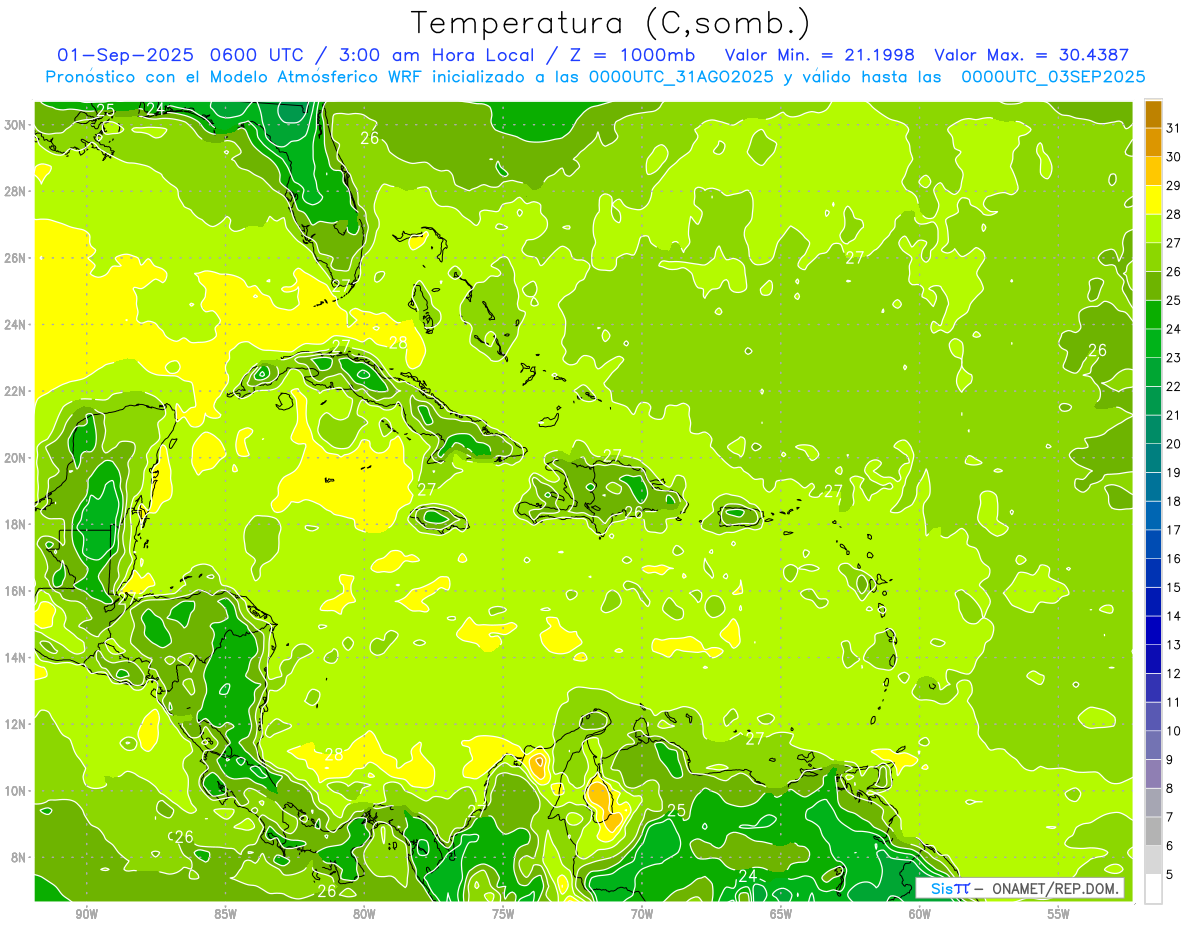Select the "0000UTC_31AGO2025" initialization time
The height and width of the screenshot is (927, 1200).
[x=681, y=77]
